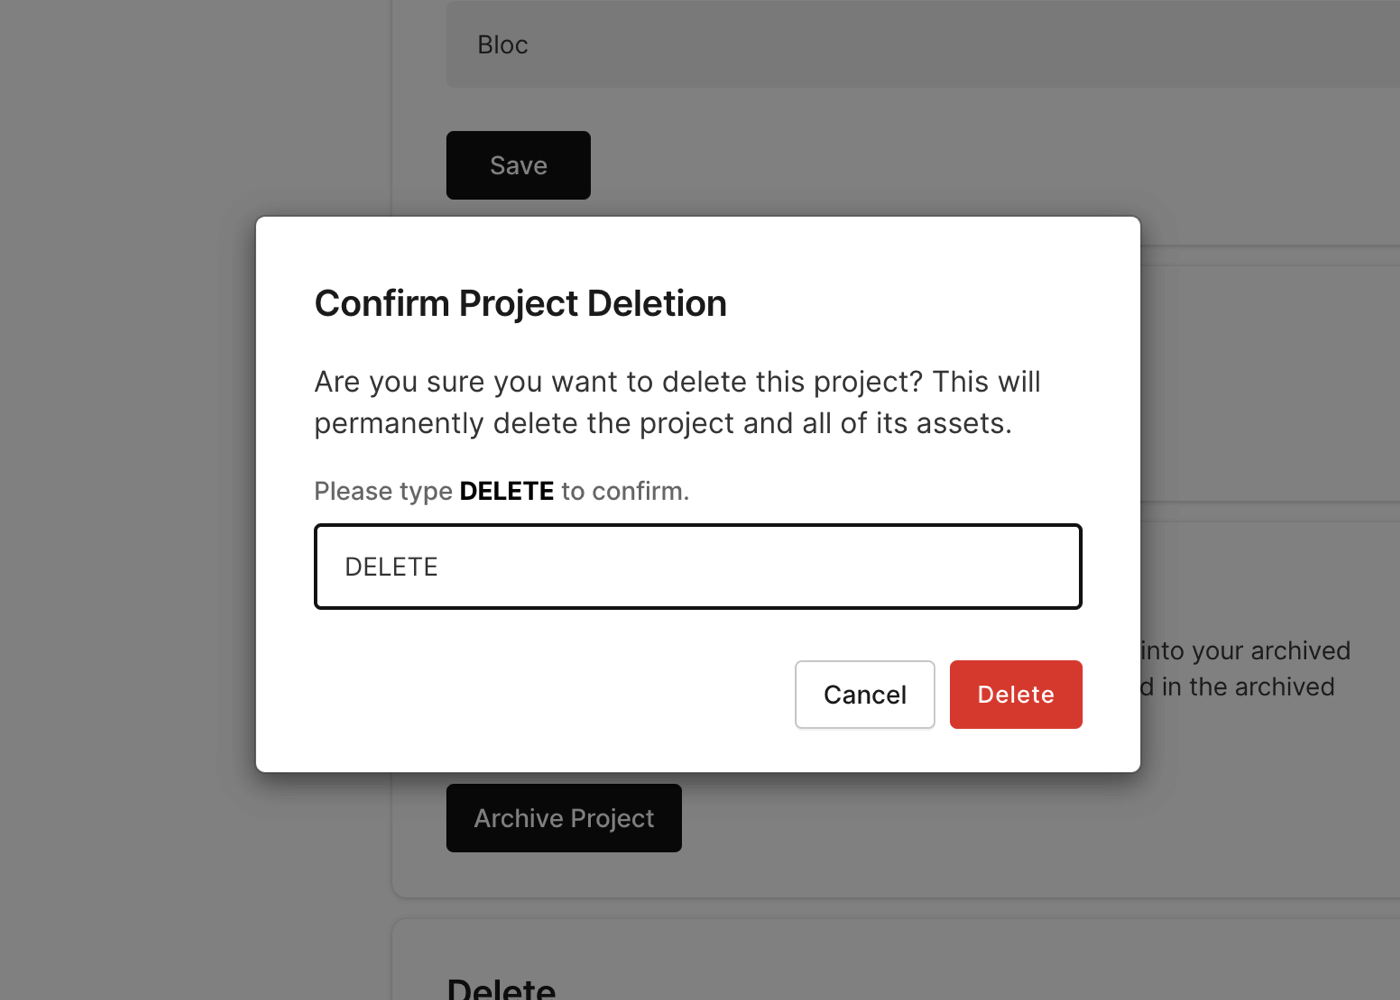Image resolution: width=1400 pixels, height=1000 pixels.
Task: Click the 'Please type' instruction label
Action: click(x=383, y=491)
